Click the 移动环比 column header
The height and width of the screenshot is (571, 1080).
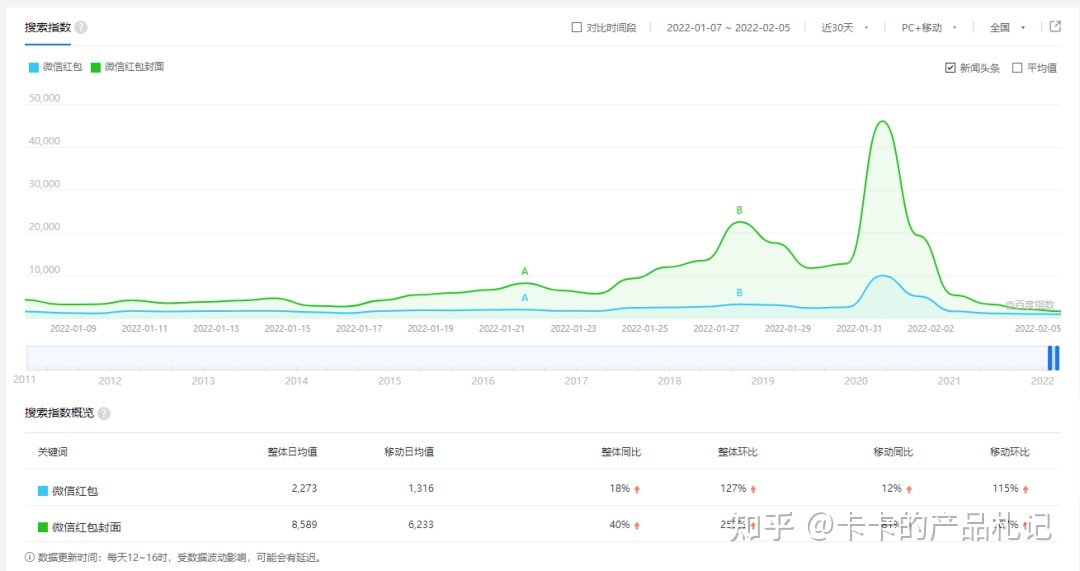coord(1010,452)
